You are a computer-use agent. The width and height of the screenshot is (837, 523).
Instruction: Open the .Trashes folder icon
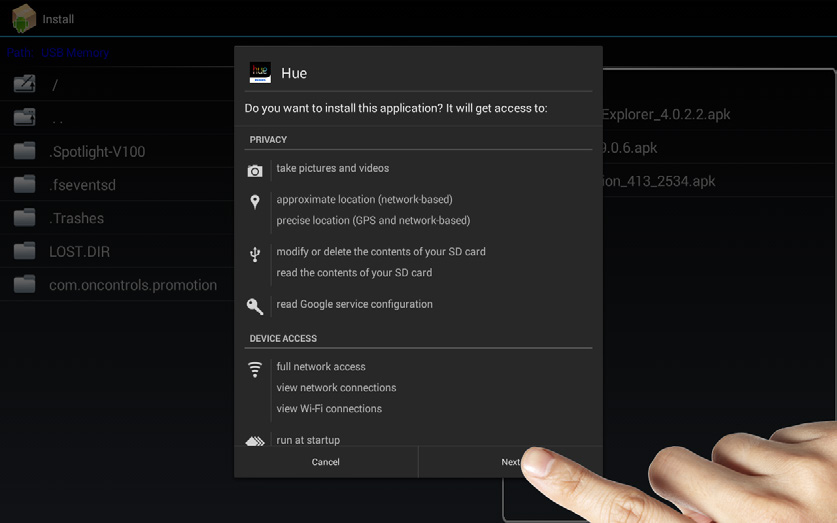25,218
